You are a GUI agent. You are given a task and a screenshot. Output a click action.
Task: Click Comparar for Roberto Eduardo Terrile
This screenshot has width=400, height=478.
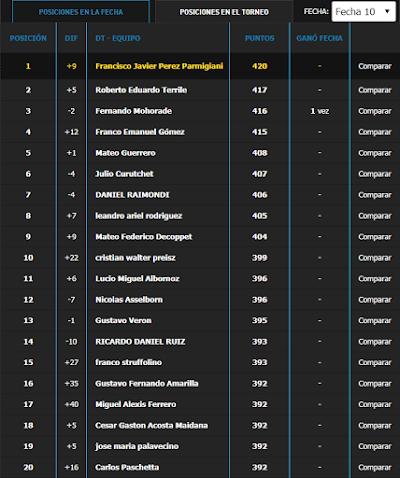click(375, 90)
